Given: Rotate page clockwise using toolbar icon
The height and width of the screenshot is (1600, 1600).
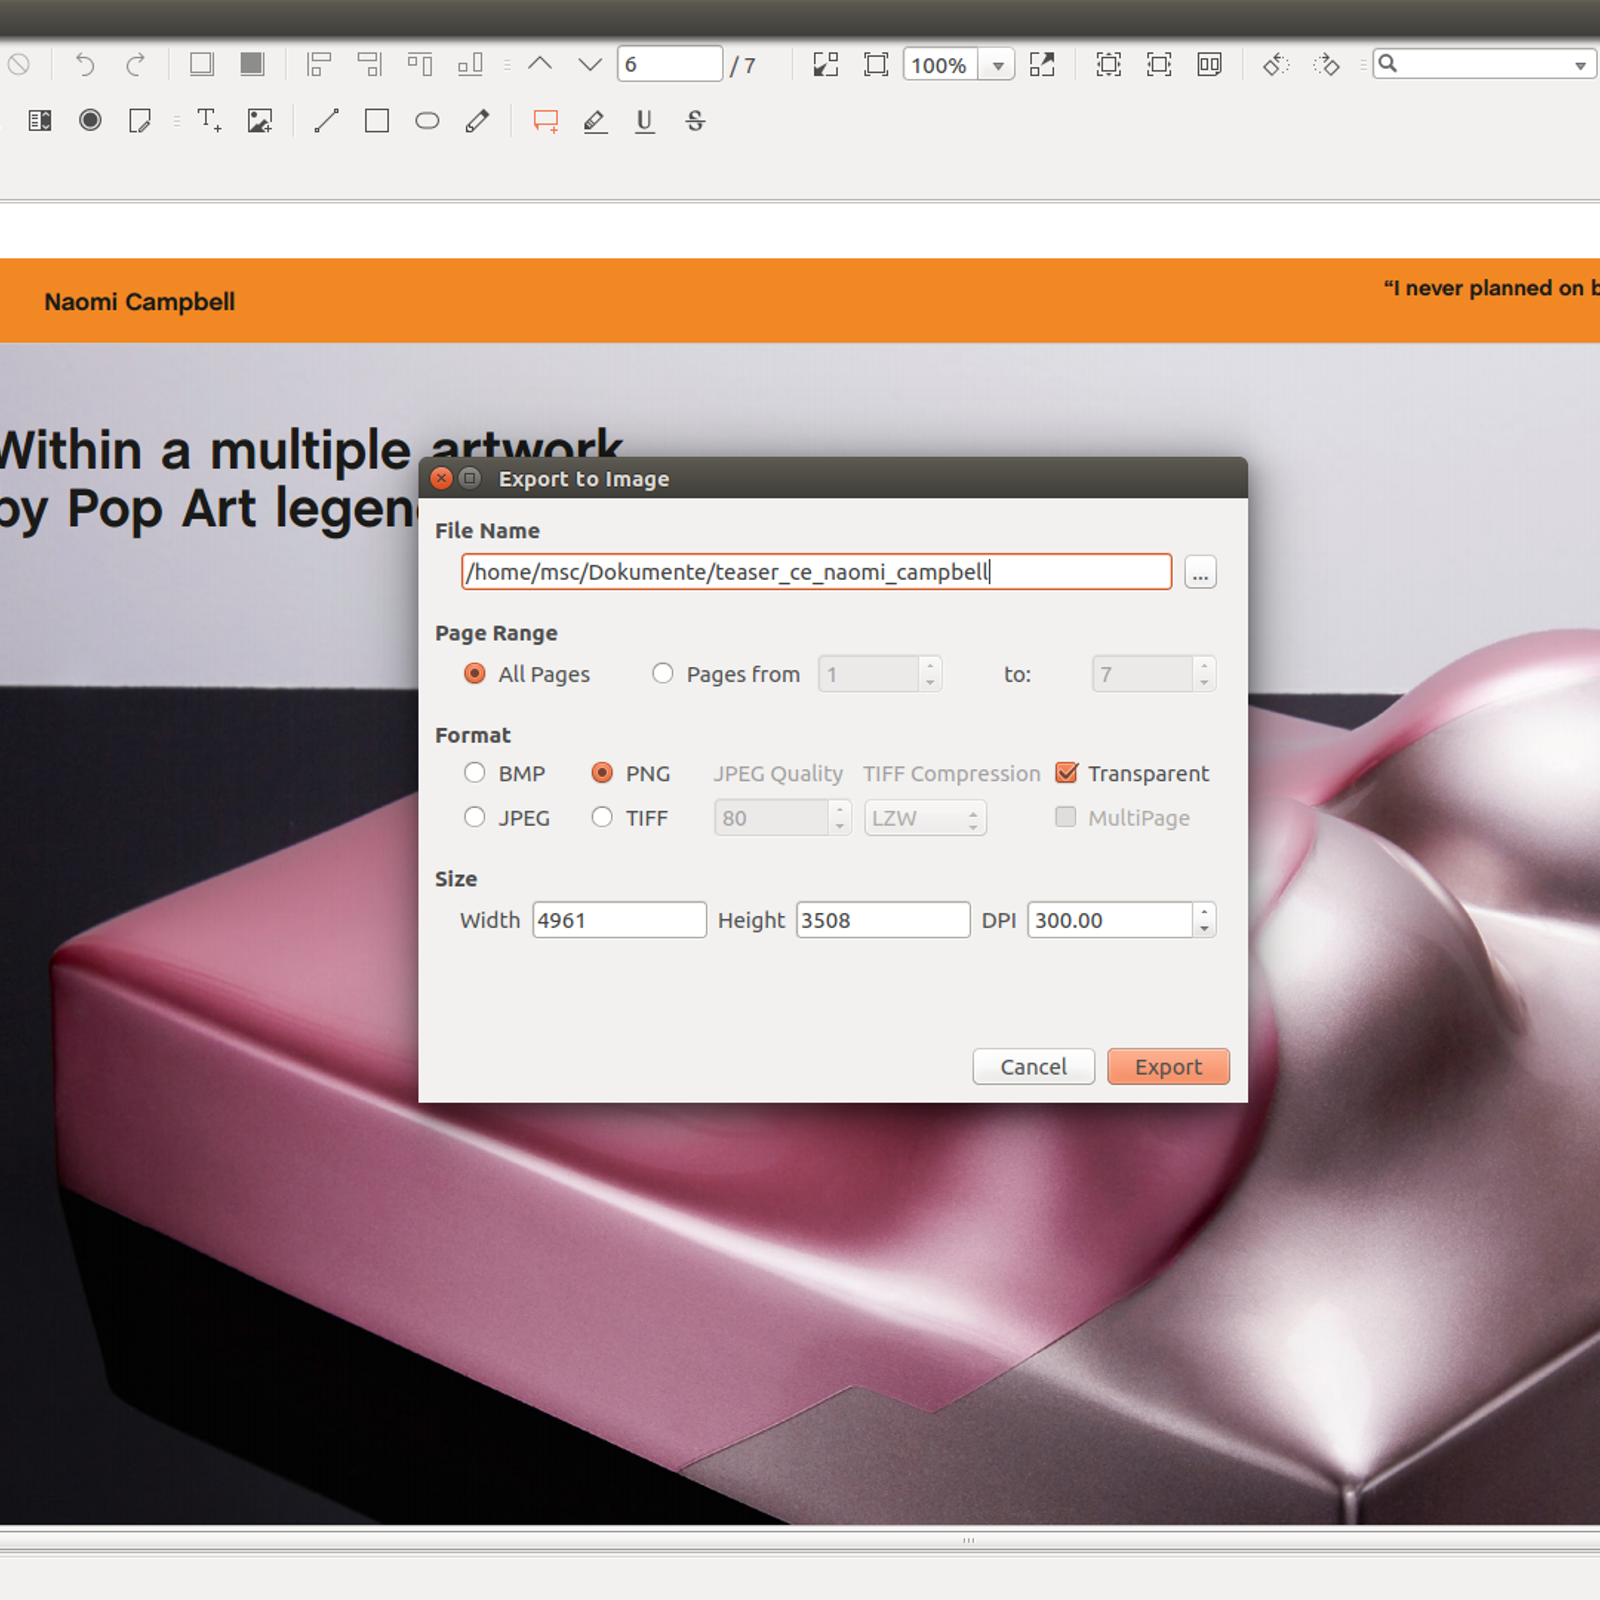Looking at the screenshot, I should coord(1326,65).
